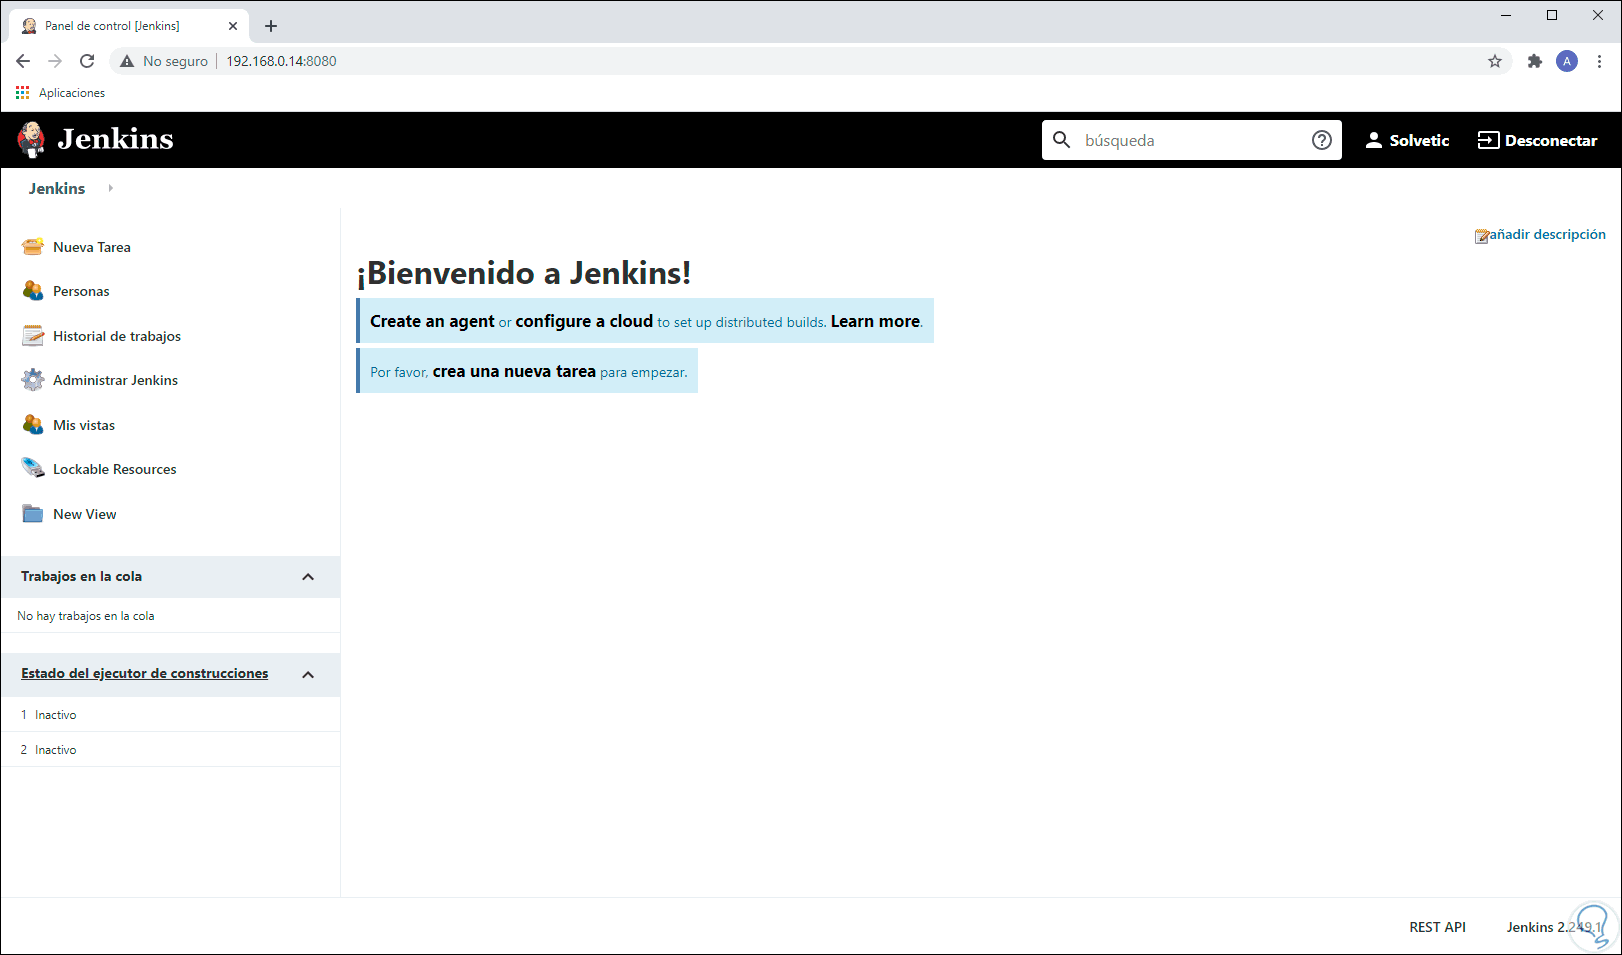Open Mis vistas
Image resolution: width=1622 pixels, height=955 pixels.
84,425
